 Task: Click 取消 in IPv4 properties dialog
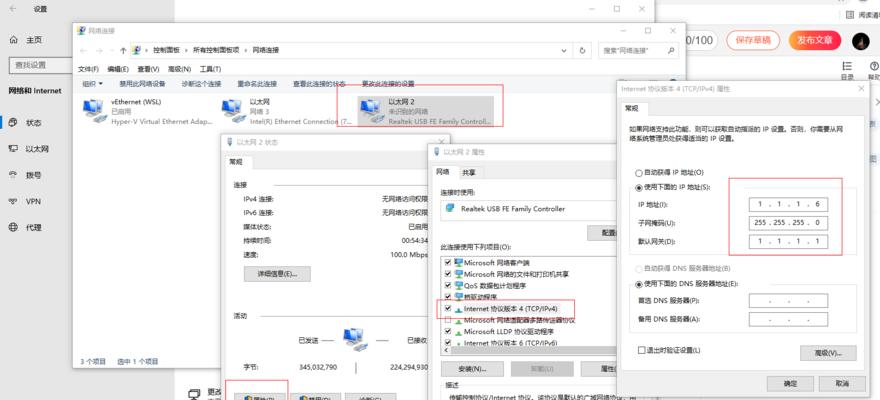click(x=842, y=384)
